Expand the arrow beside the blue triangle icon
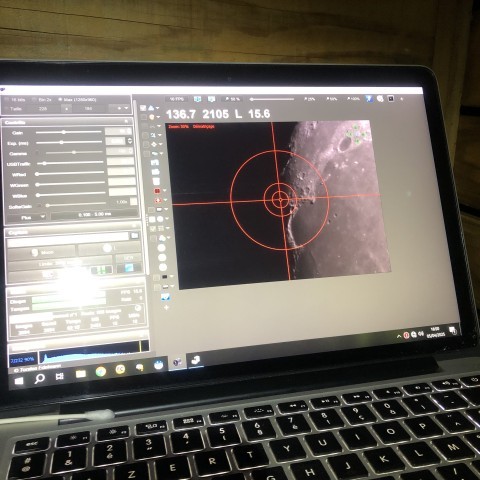 (x=157, y=108)
